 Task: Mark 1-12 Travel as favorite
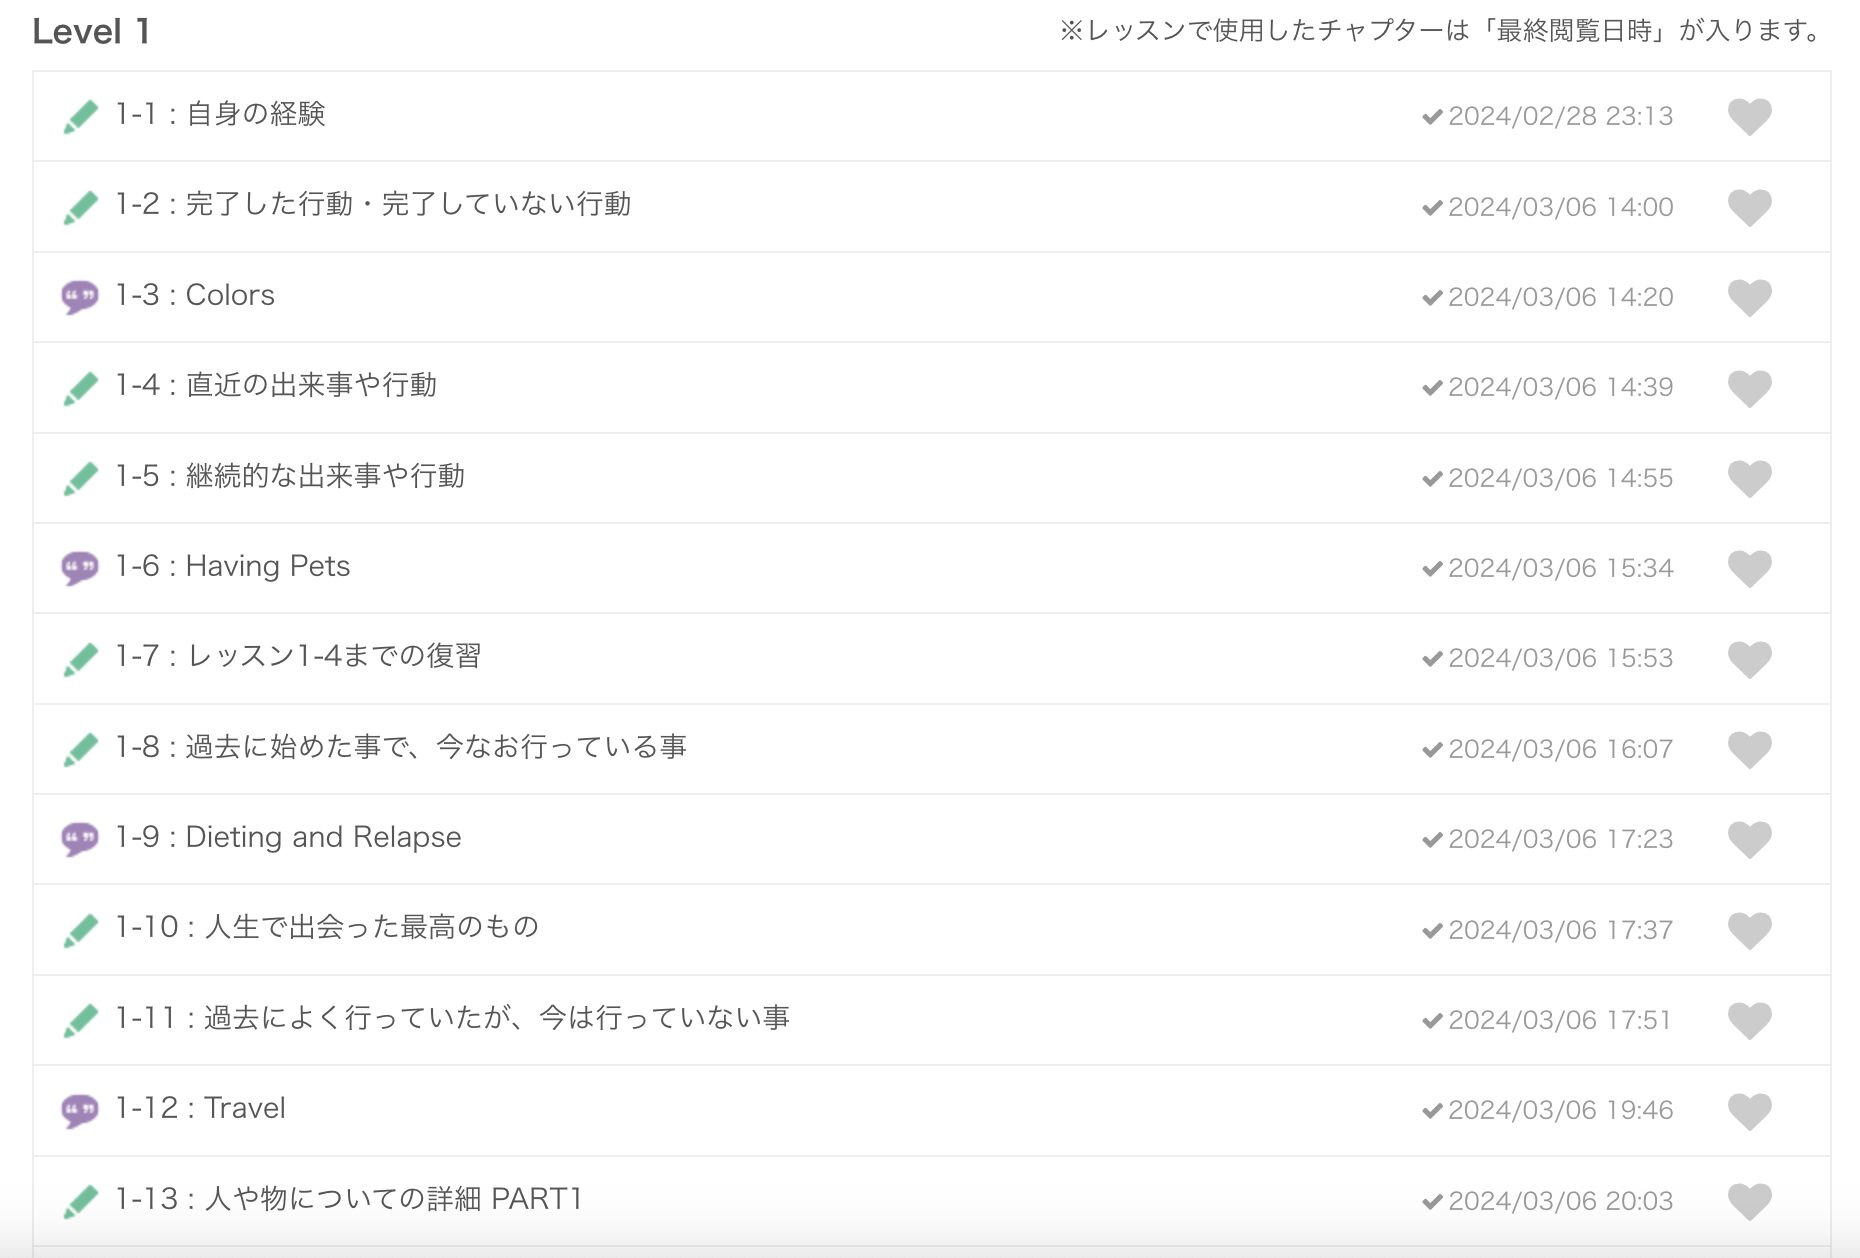coord(1749,1111)
